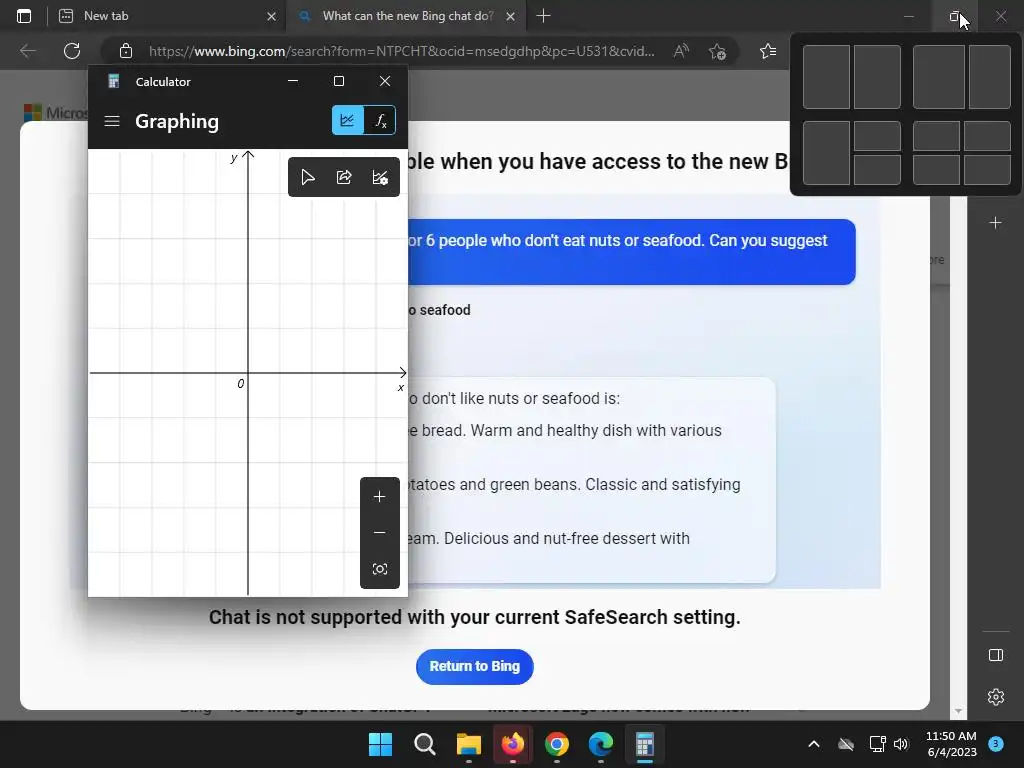
Task: Pick wide-left zone of second snap layout
Action: click(938, 77)
